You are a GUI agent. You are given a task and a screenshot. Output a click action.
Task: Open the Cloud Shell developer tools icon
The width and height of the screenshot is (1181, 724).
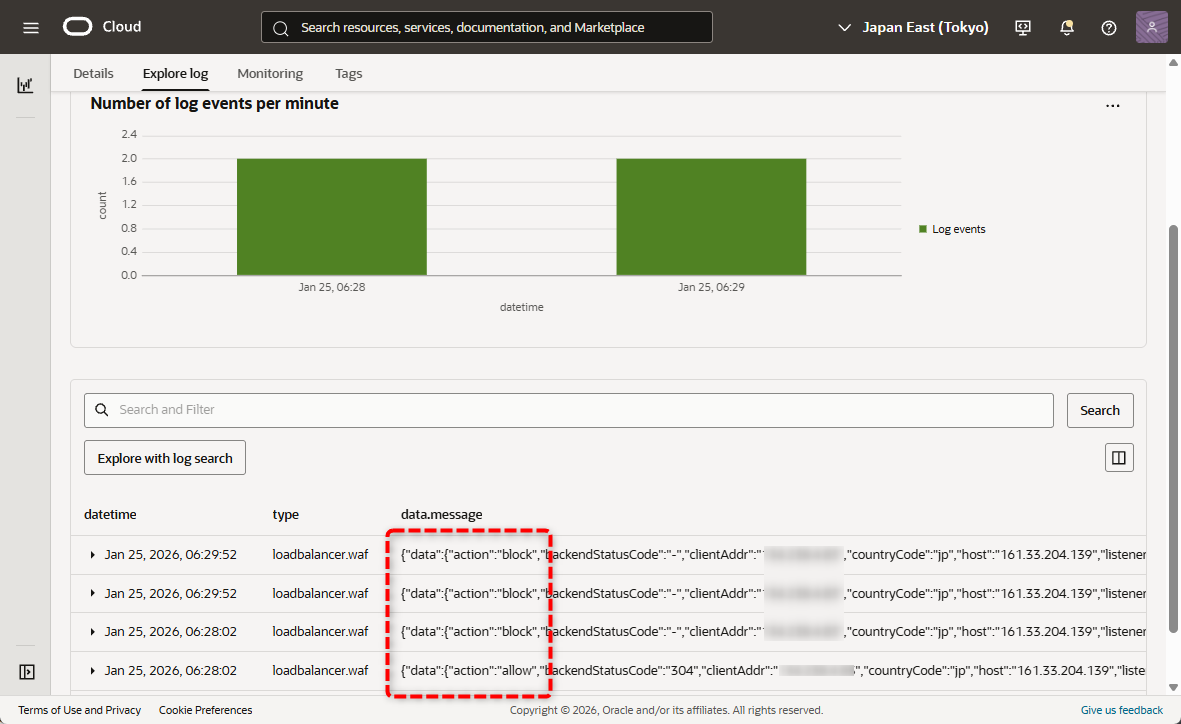tap(1023, 28)
